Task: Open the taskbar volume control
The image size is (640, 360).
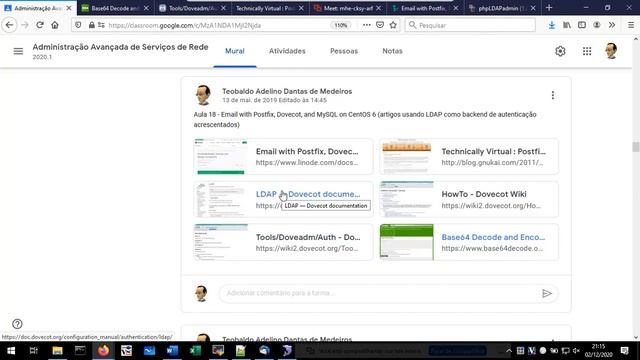Action: 576,351
